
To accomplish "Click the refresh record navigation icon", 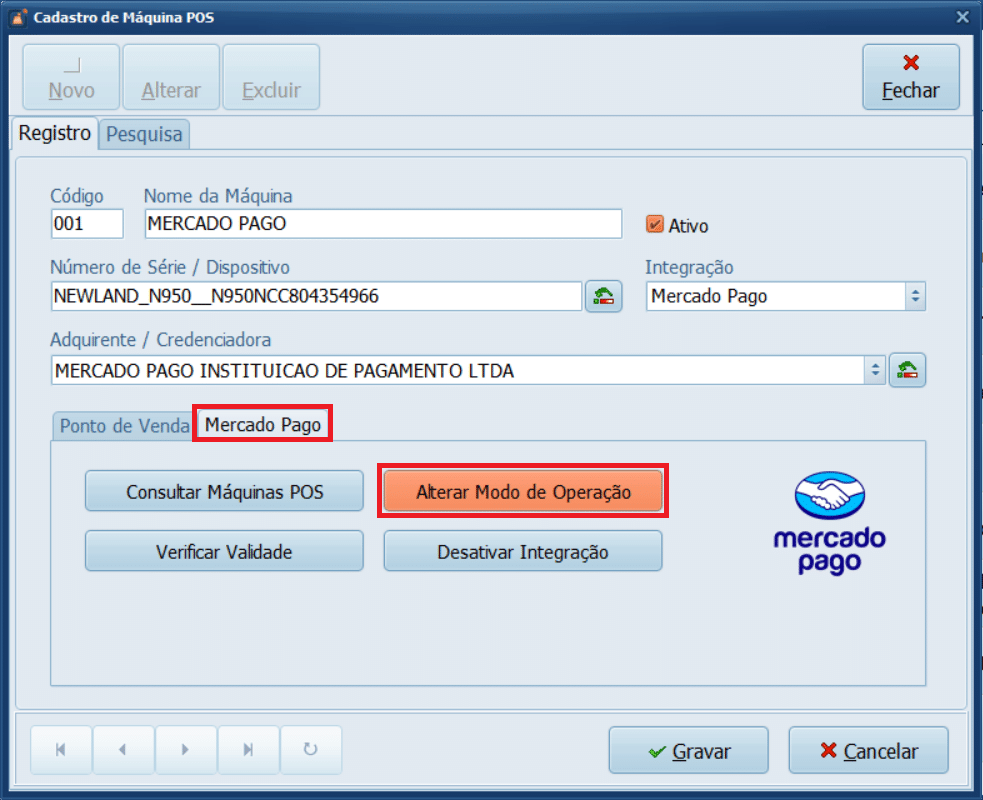I will 310,750.
